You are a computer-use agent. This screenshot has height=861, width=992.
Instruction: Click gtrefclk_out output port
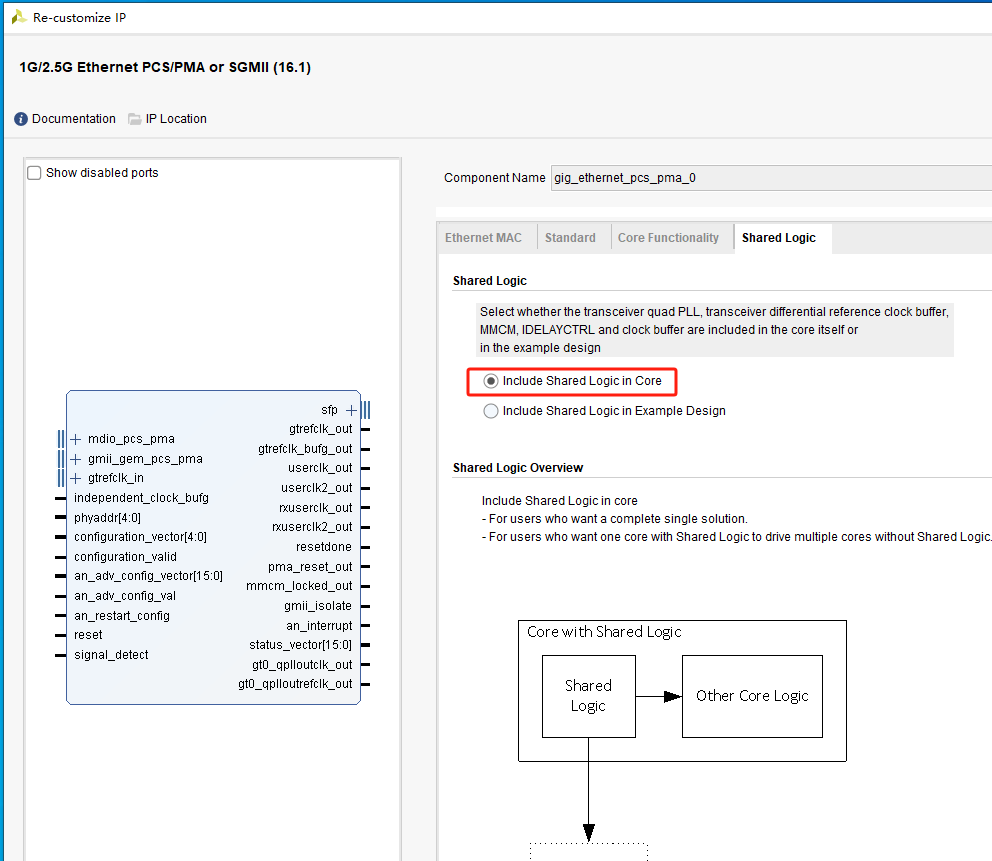(x=320, y=429)
